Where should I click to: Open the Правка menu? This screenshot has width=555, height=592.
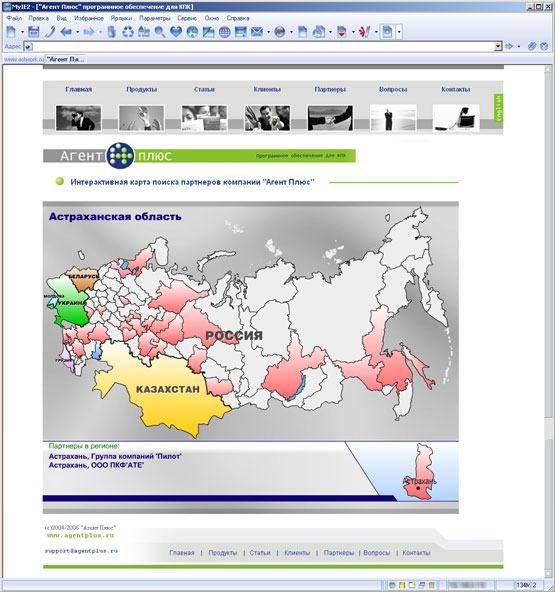pos(39,18)
